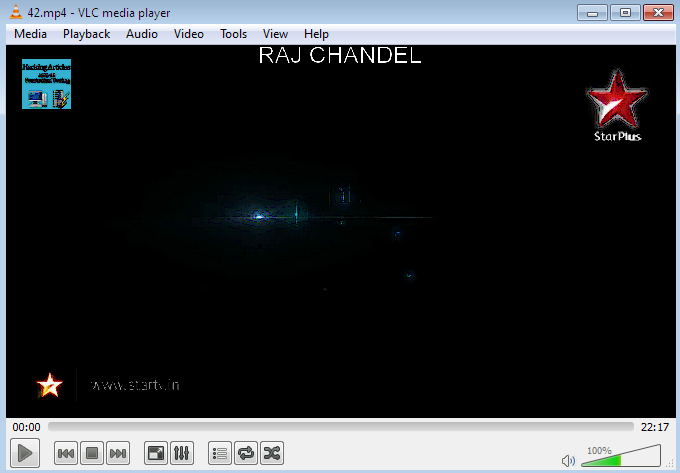Stop the video playback

coord(92,453)
